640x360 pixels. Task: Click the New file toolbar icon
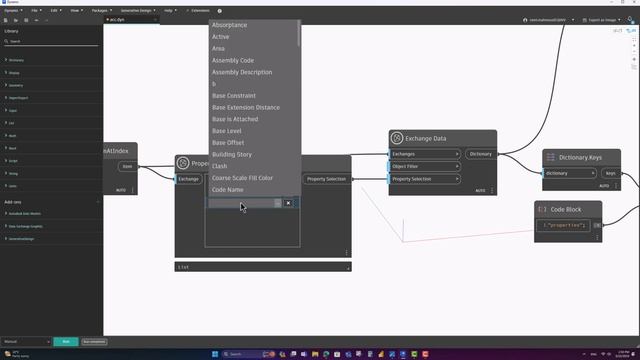(x=6, y=20)
